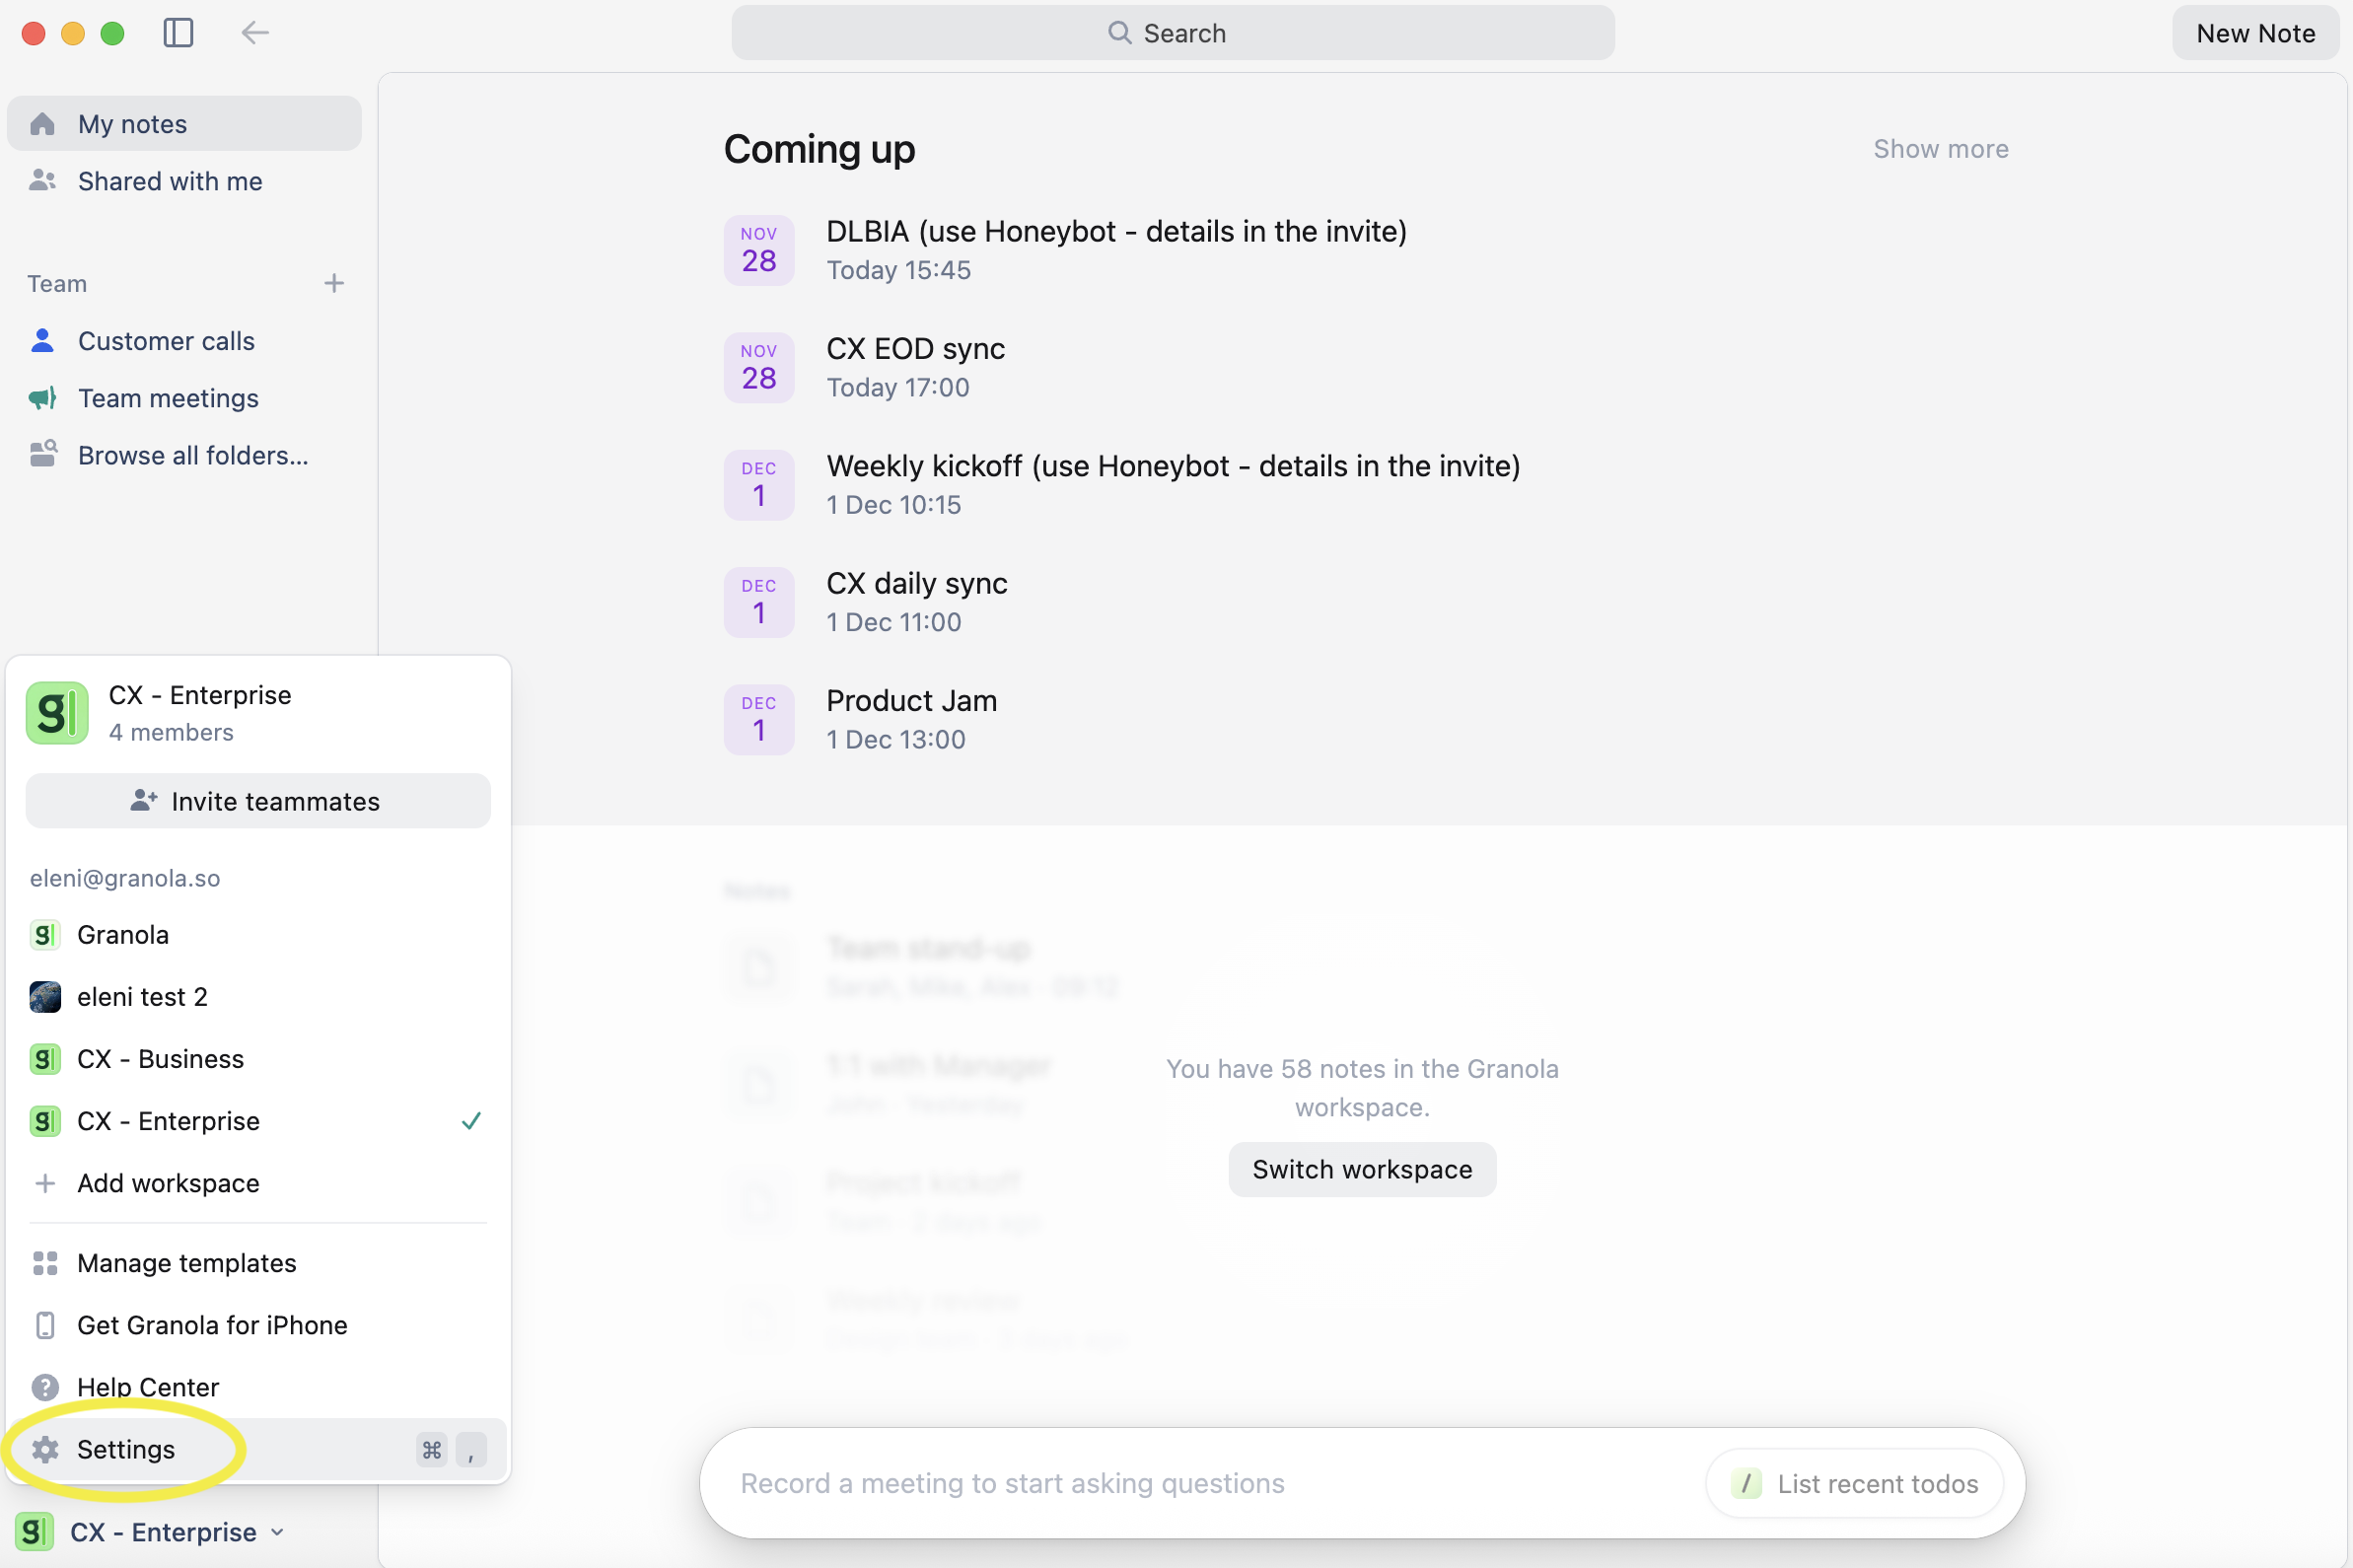Image resolution: width=2353 pixels, height=1568 pixels.
Task: Open Manage templates
Action: coord(187,1262)
